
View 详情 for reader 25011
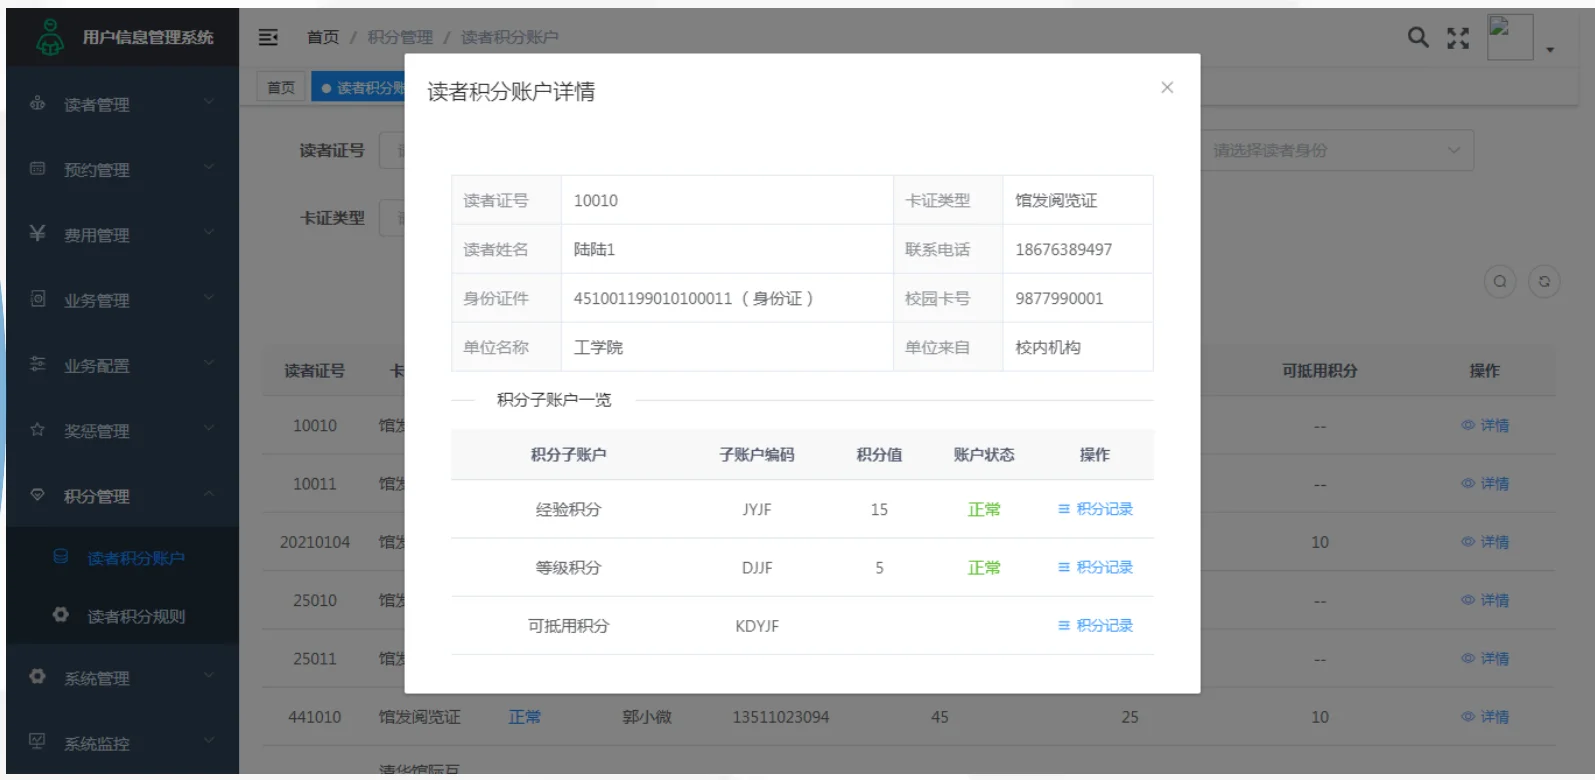(x=1485, y=658)
